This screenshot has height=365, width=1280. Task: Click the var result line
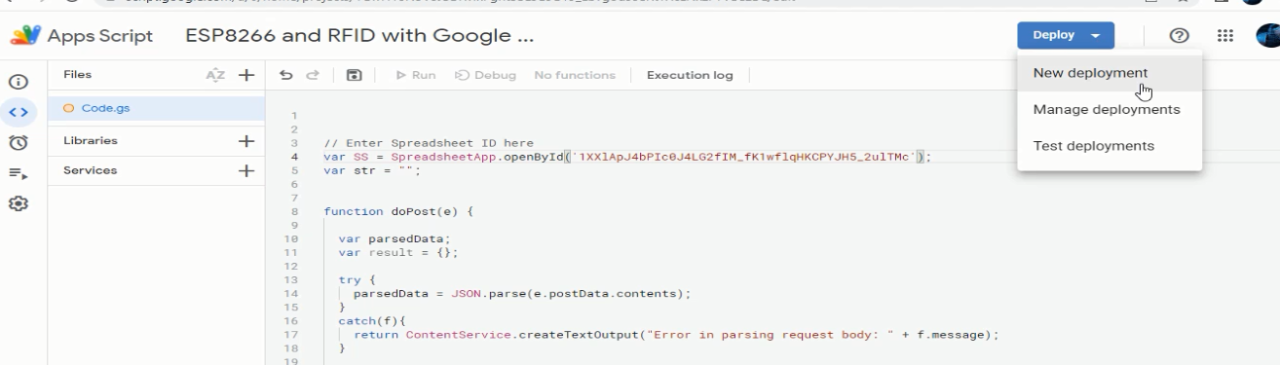397,253
